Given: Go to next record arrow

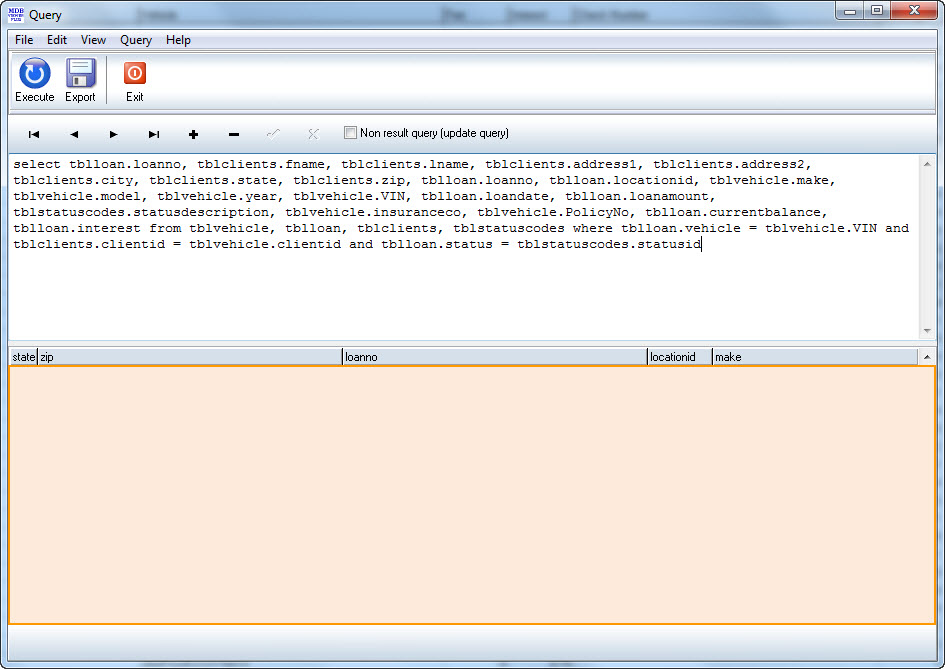Looking at the screenshot, I should (114, 134).
